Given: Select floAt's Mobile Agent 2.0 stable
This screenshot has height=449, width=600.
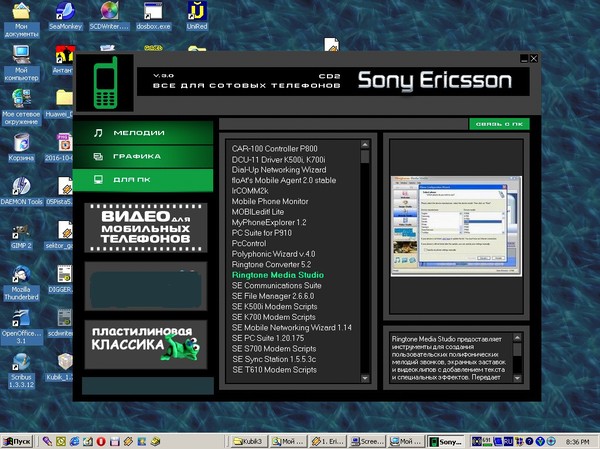Looking at the screenshot, I should (x=284, y=180).
